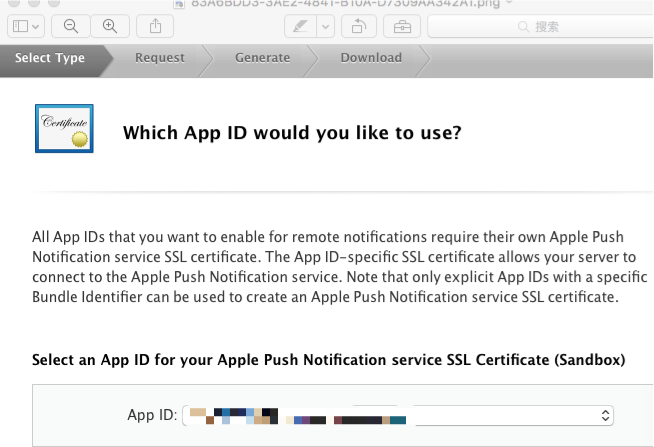Expand the markup pen options arrow

(x=326, y=27)
